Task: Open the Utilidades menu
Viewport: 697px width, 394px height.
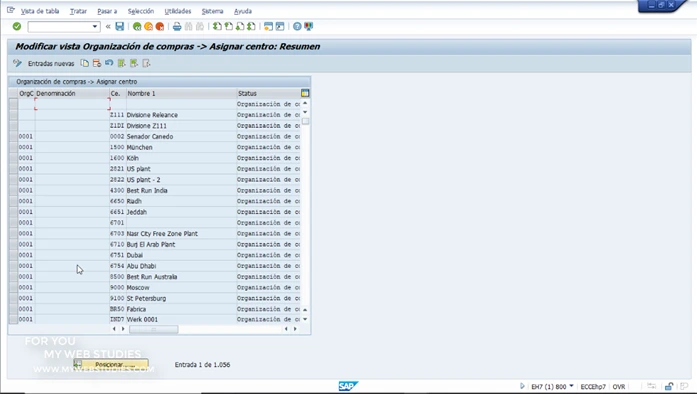Action: coord(178,11)
